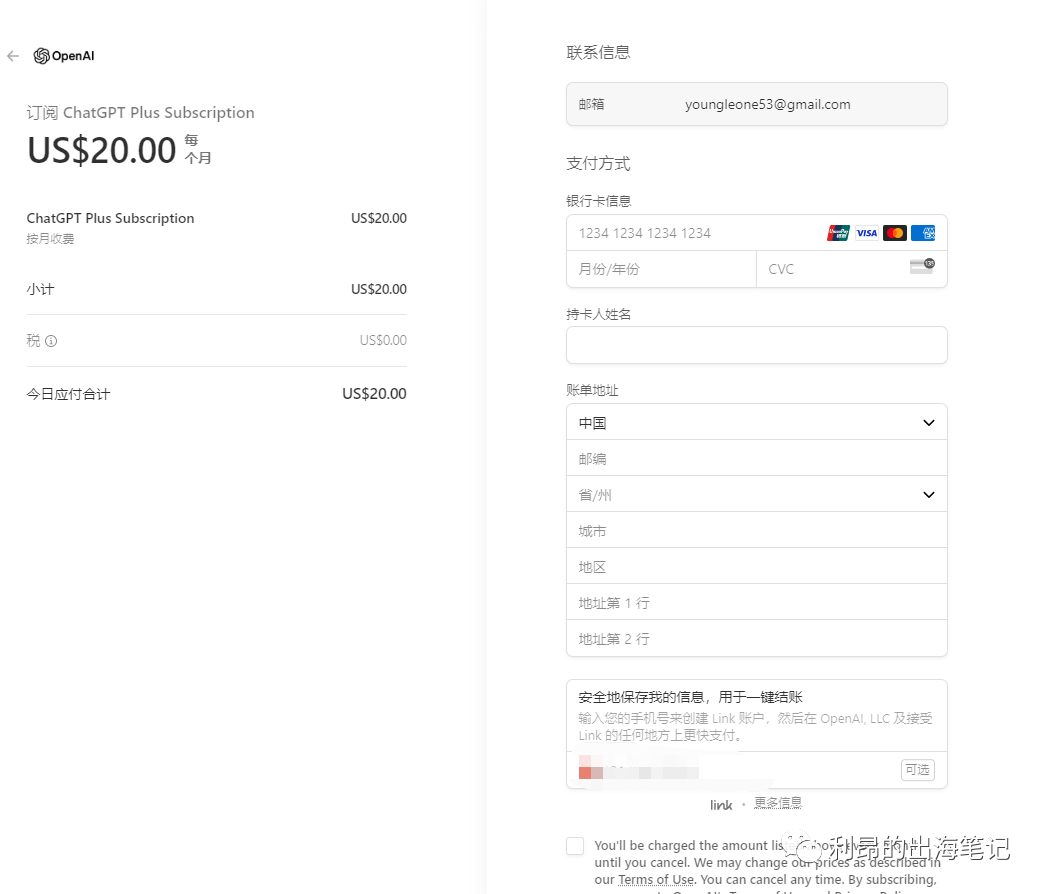The height and width of the screenshot is (894, 1044).
Task: Click the tax info icon
Action: click(51, 341)
